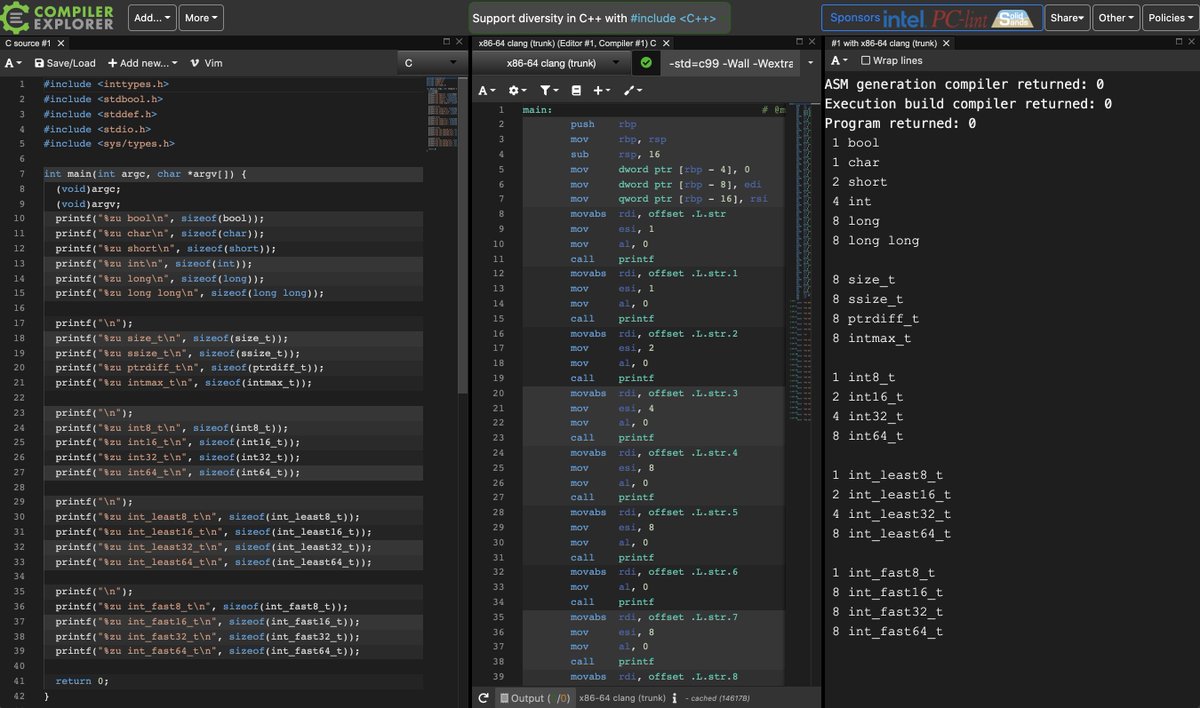This screenshot has height=708, width=1200.
Task: Select the C source #1 tab
Action: (28, 43)
